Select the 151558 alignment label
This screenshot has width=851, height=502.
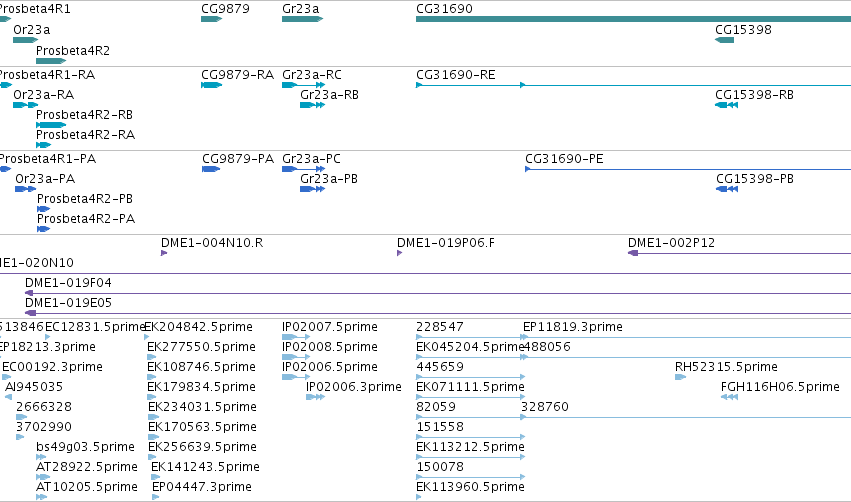tap(440, 427)
